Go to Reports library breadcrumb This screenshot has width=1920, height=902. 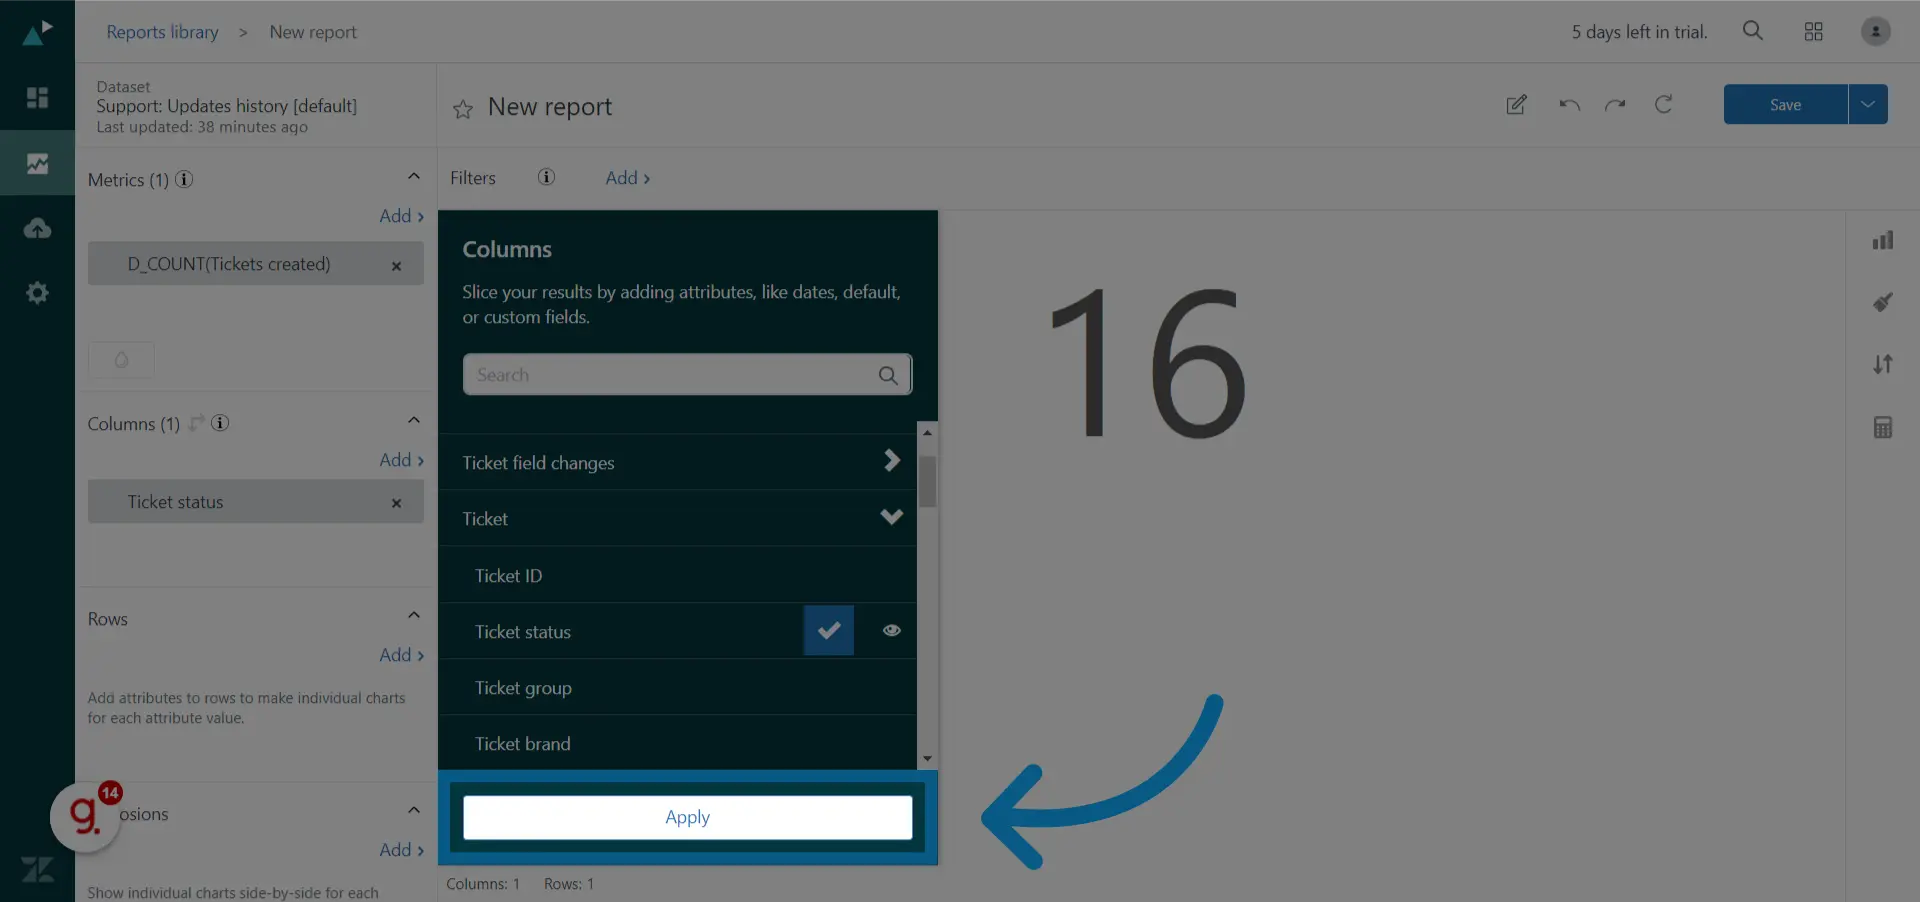pyautogui.click(x=162, y=32)
